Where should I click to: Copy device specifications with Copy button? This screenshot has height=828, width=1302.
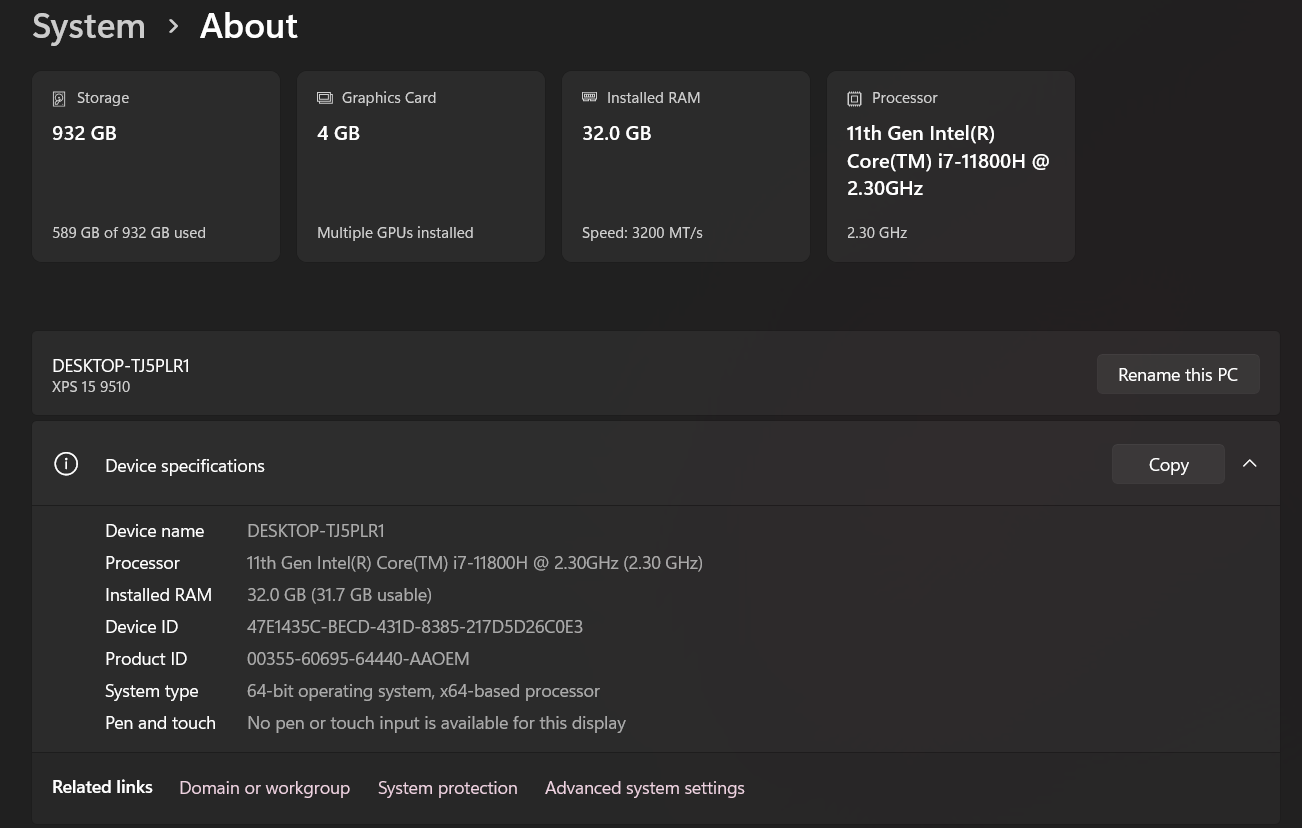(x=1167, y=464)
